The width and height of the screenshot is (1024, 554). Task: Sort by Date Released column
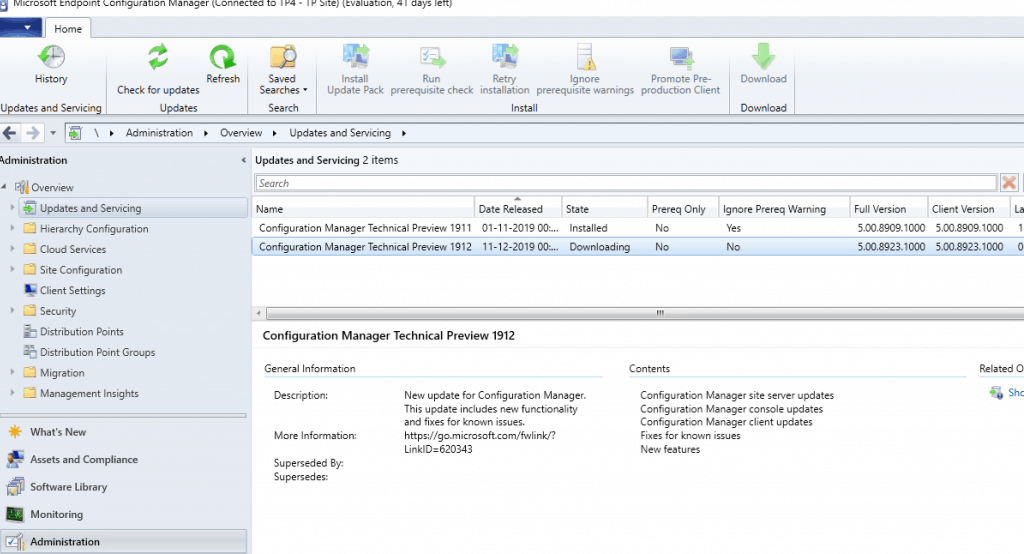tap(518, 209)
